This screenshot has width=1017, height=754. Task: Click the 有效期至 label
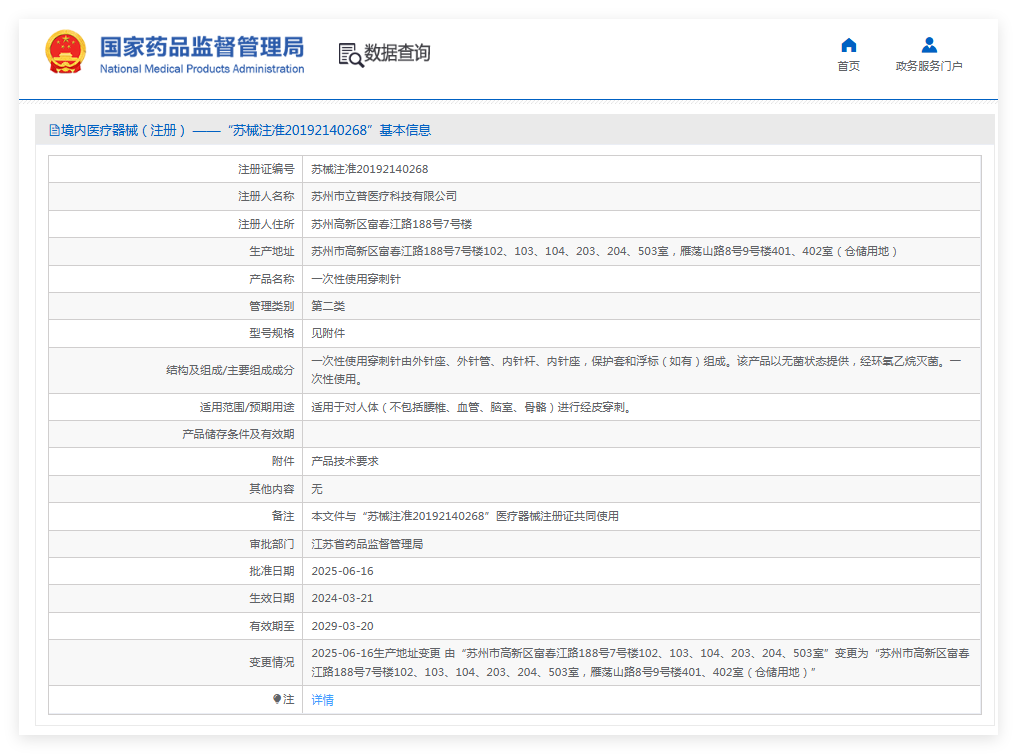[x=272, y=626]
